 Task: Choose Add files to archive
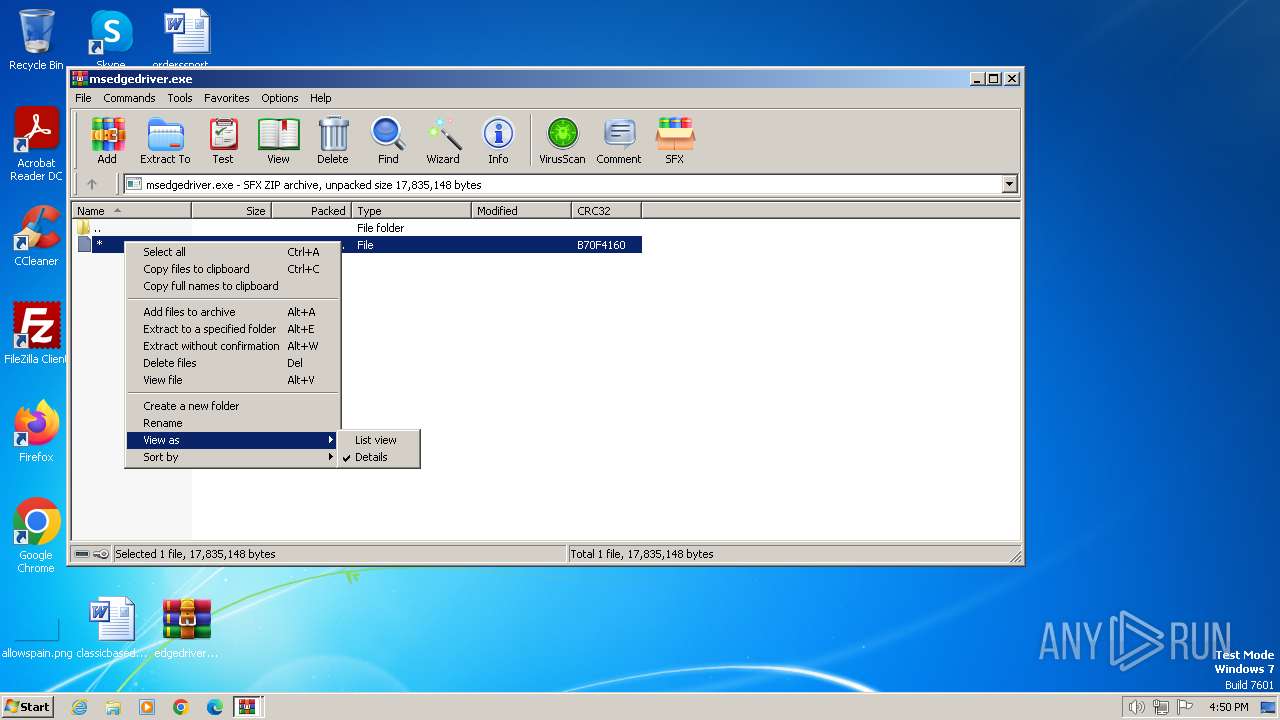pyautogui.click(x=233, y=312)
